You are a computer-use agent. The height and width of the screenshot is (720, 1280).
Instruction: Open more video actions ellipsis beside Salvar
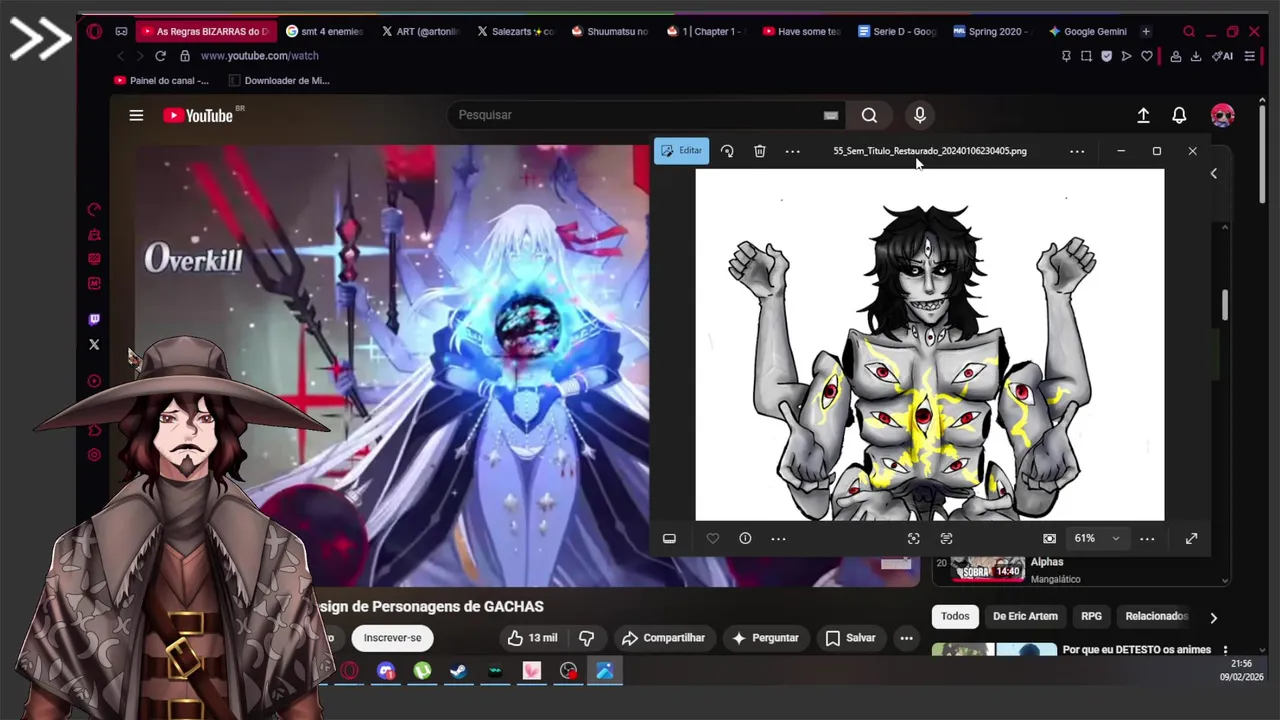click(x=906, y=638)
